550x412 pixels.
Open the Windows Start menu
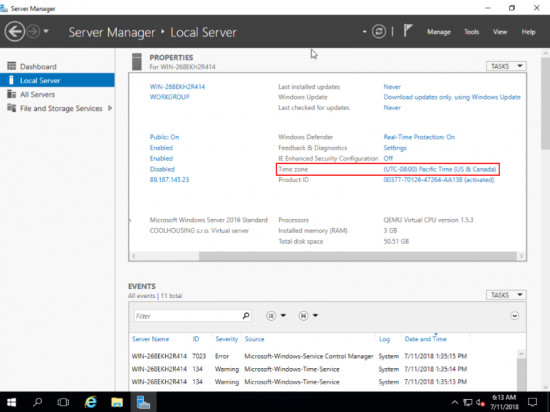12,402
